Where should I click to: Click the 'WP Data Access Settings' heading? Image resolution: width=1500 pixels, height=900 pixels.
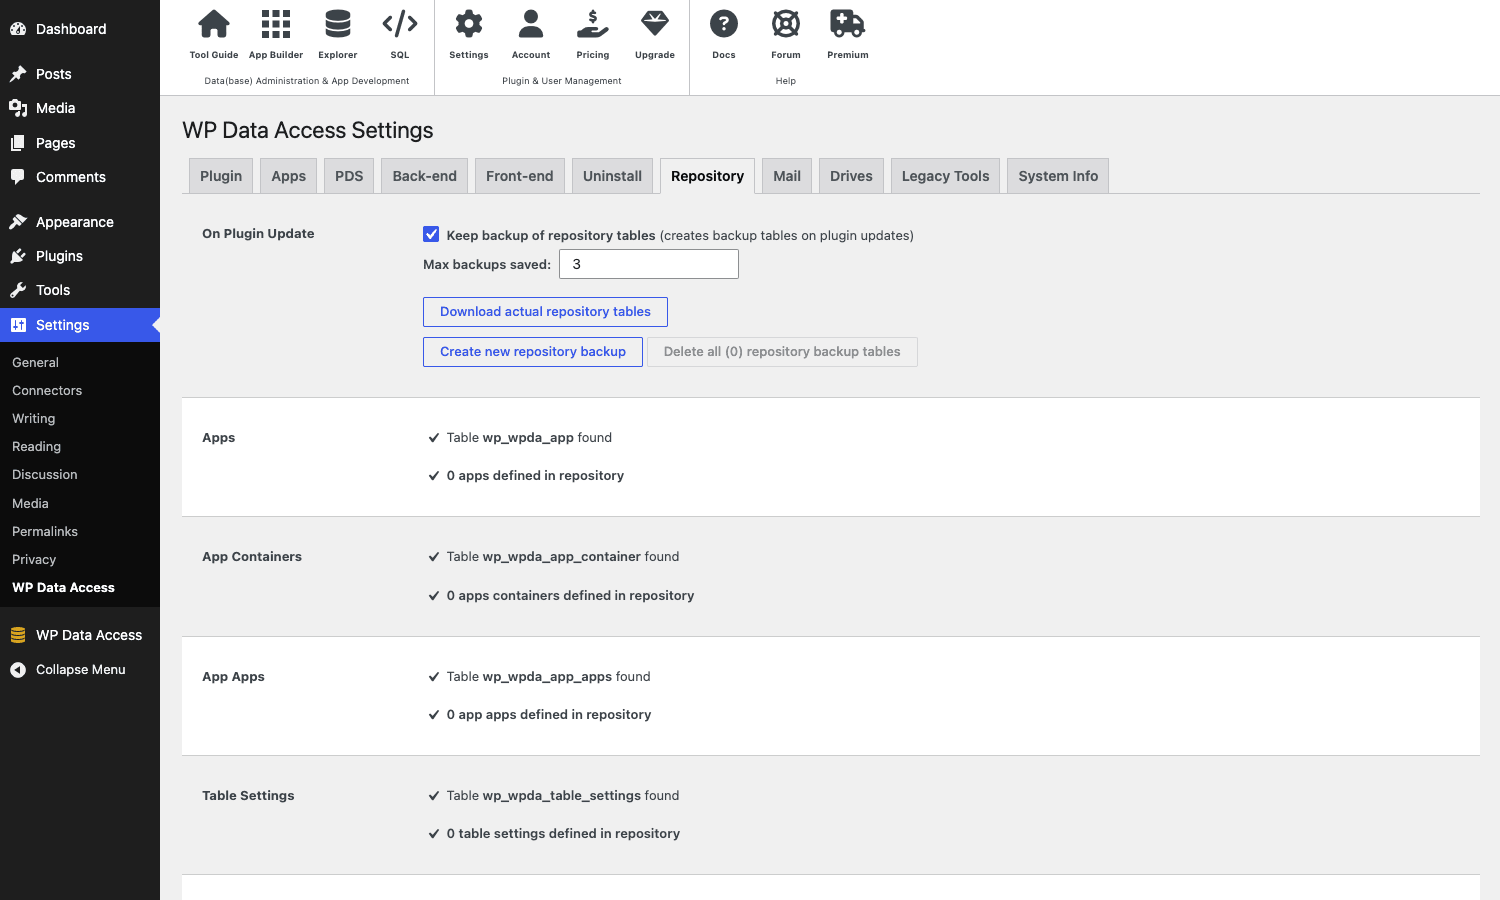[x=308, y=131]
